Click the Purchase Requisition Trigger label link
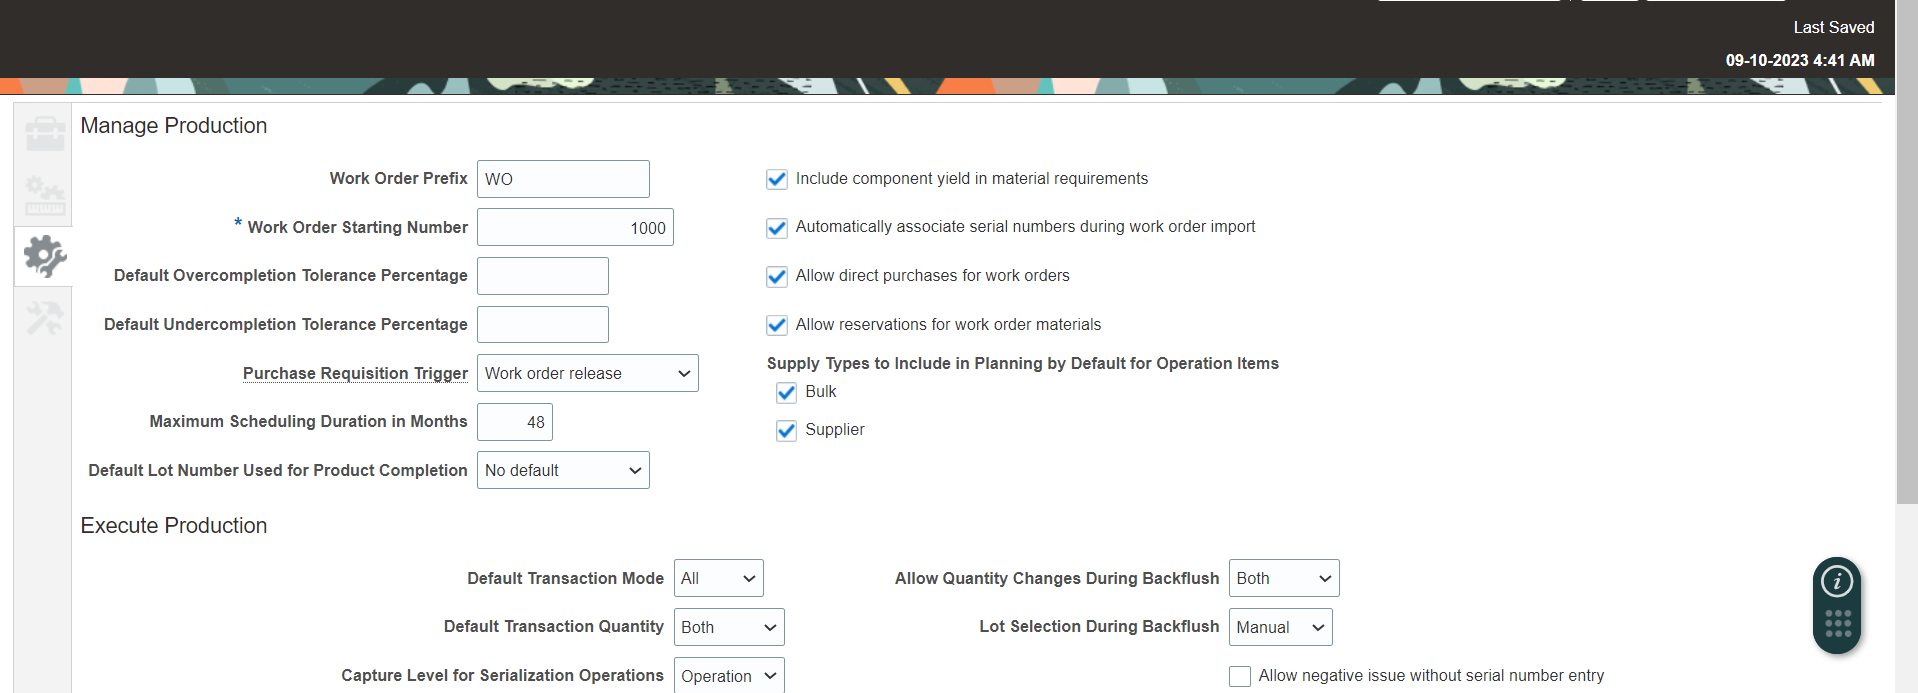This screenshot has width=1918, height=693. pos(355,373)
